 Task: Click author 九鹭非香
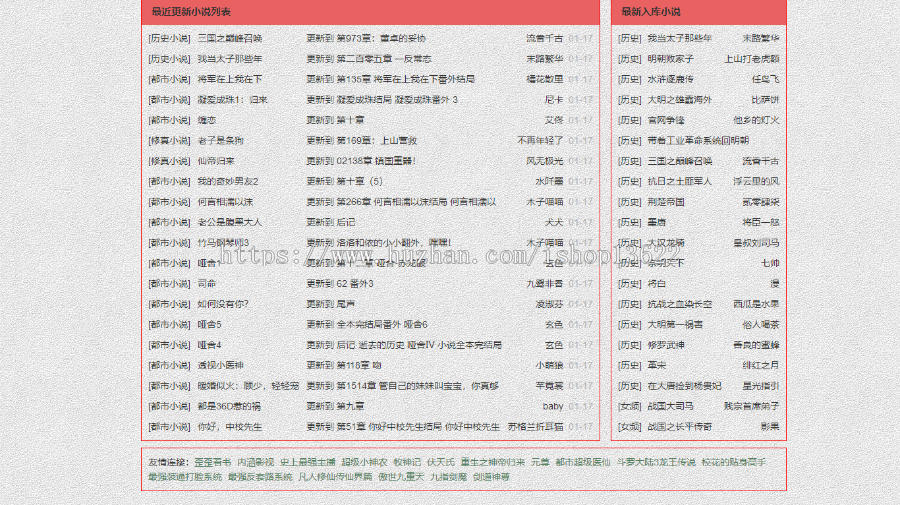click(544, 283)
